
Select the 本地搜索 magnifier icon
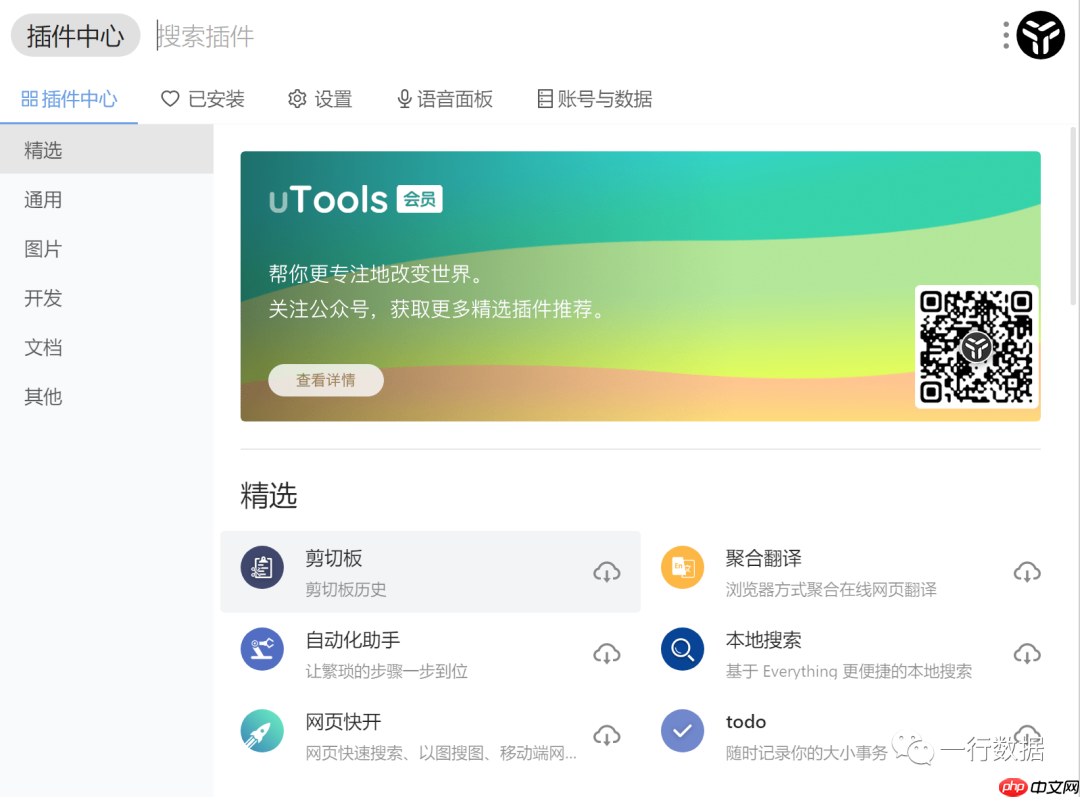(x=682, y=649)
